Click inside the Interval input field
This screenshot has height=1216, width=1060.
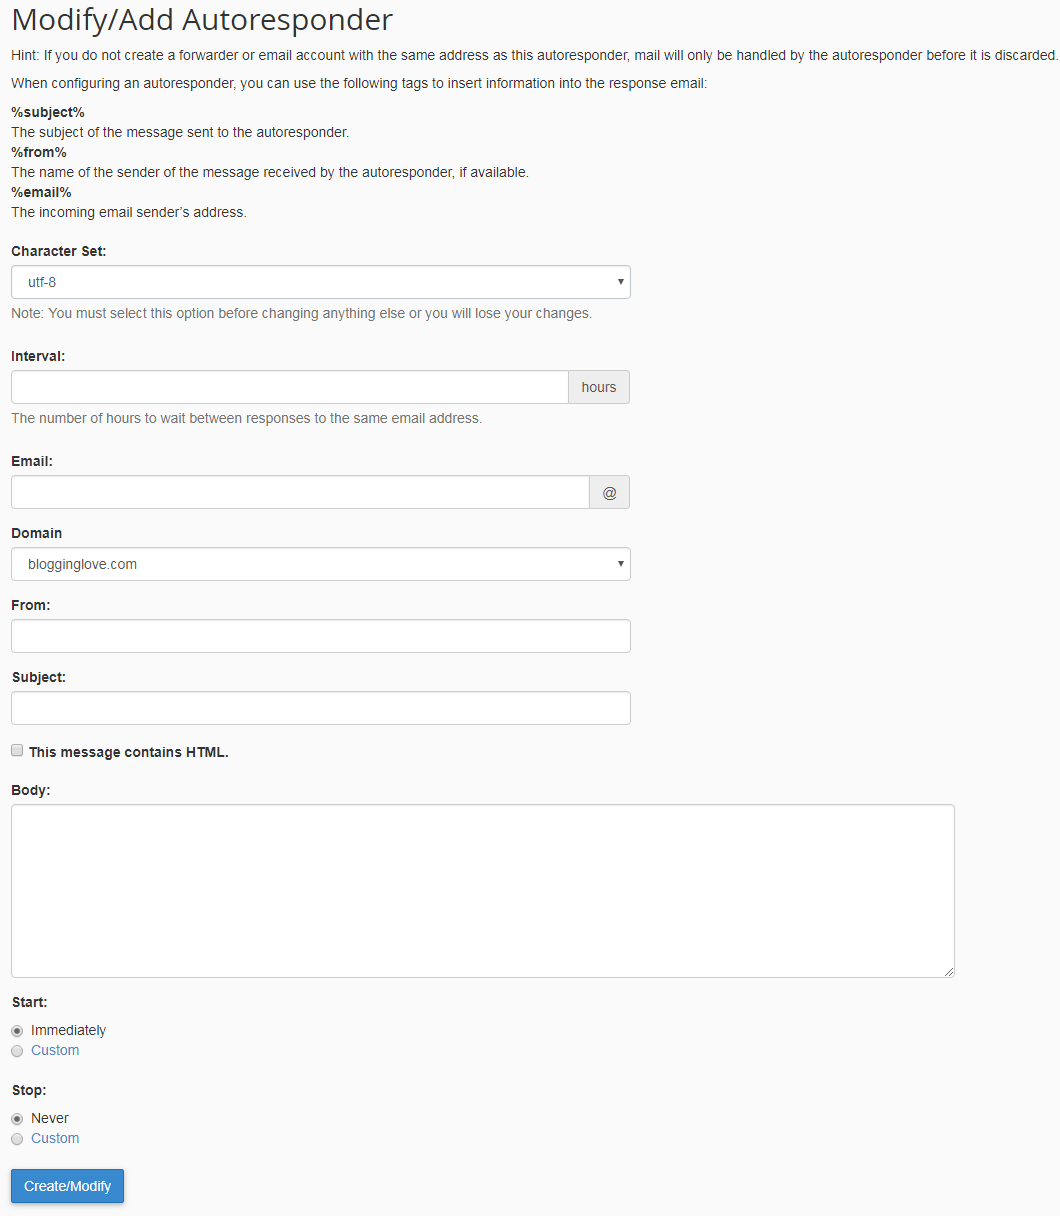click(290, 387)
